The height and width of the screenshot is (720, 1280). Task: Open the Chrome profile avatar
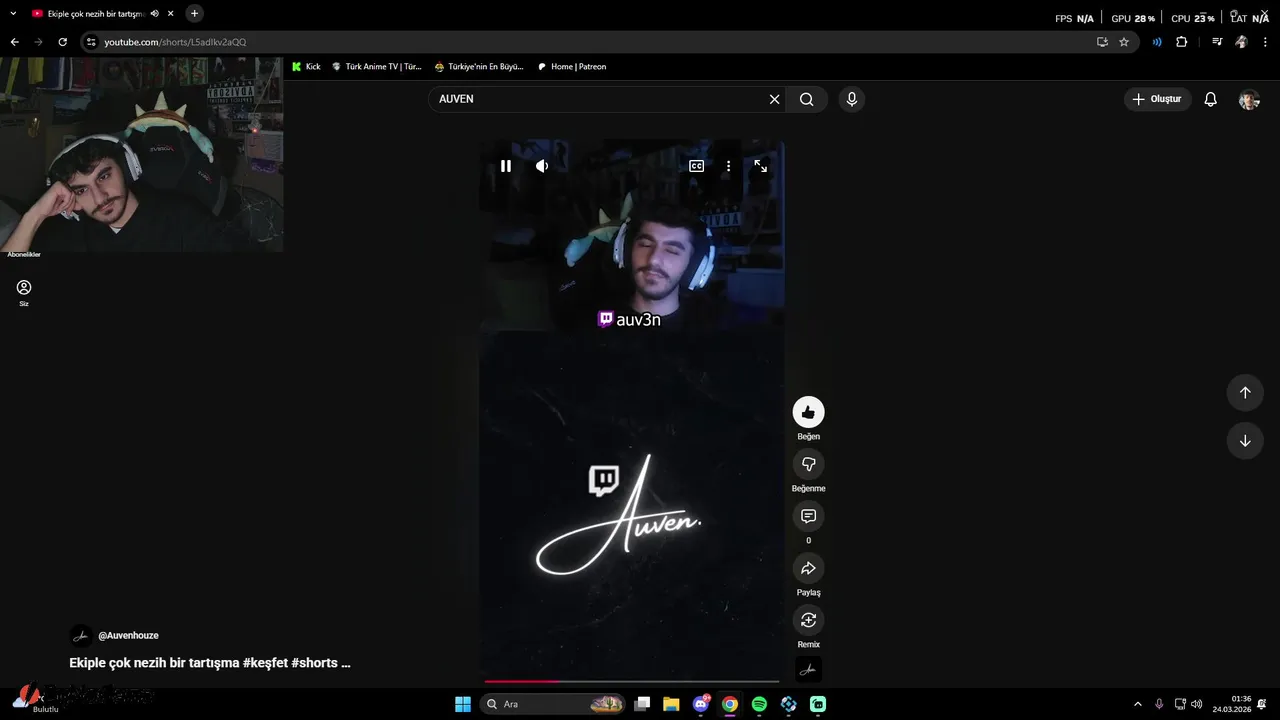tap(1241, 42)
